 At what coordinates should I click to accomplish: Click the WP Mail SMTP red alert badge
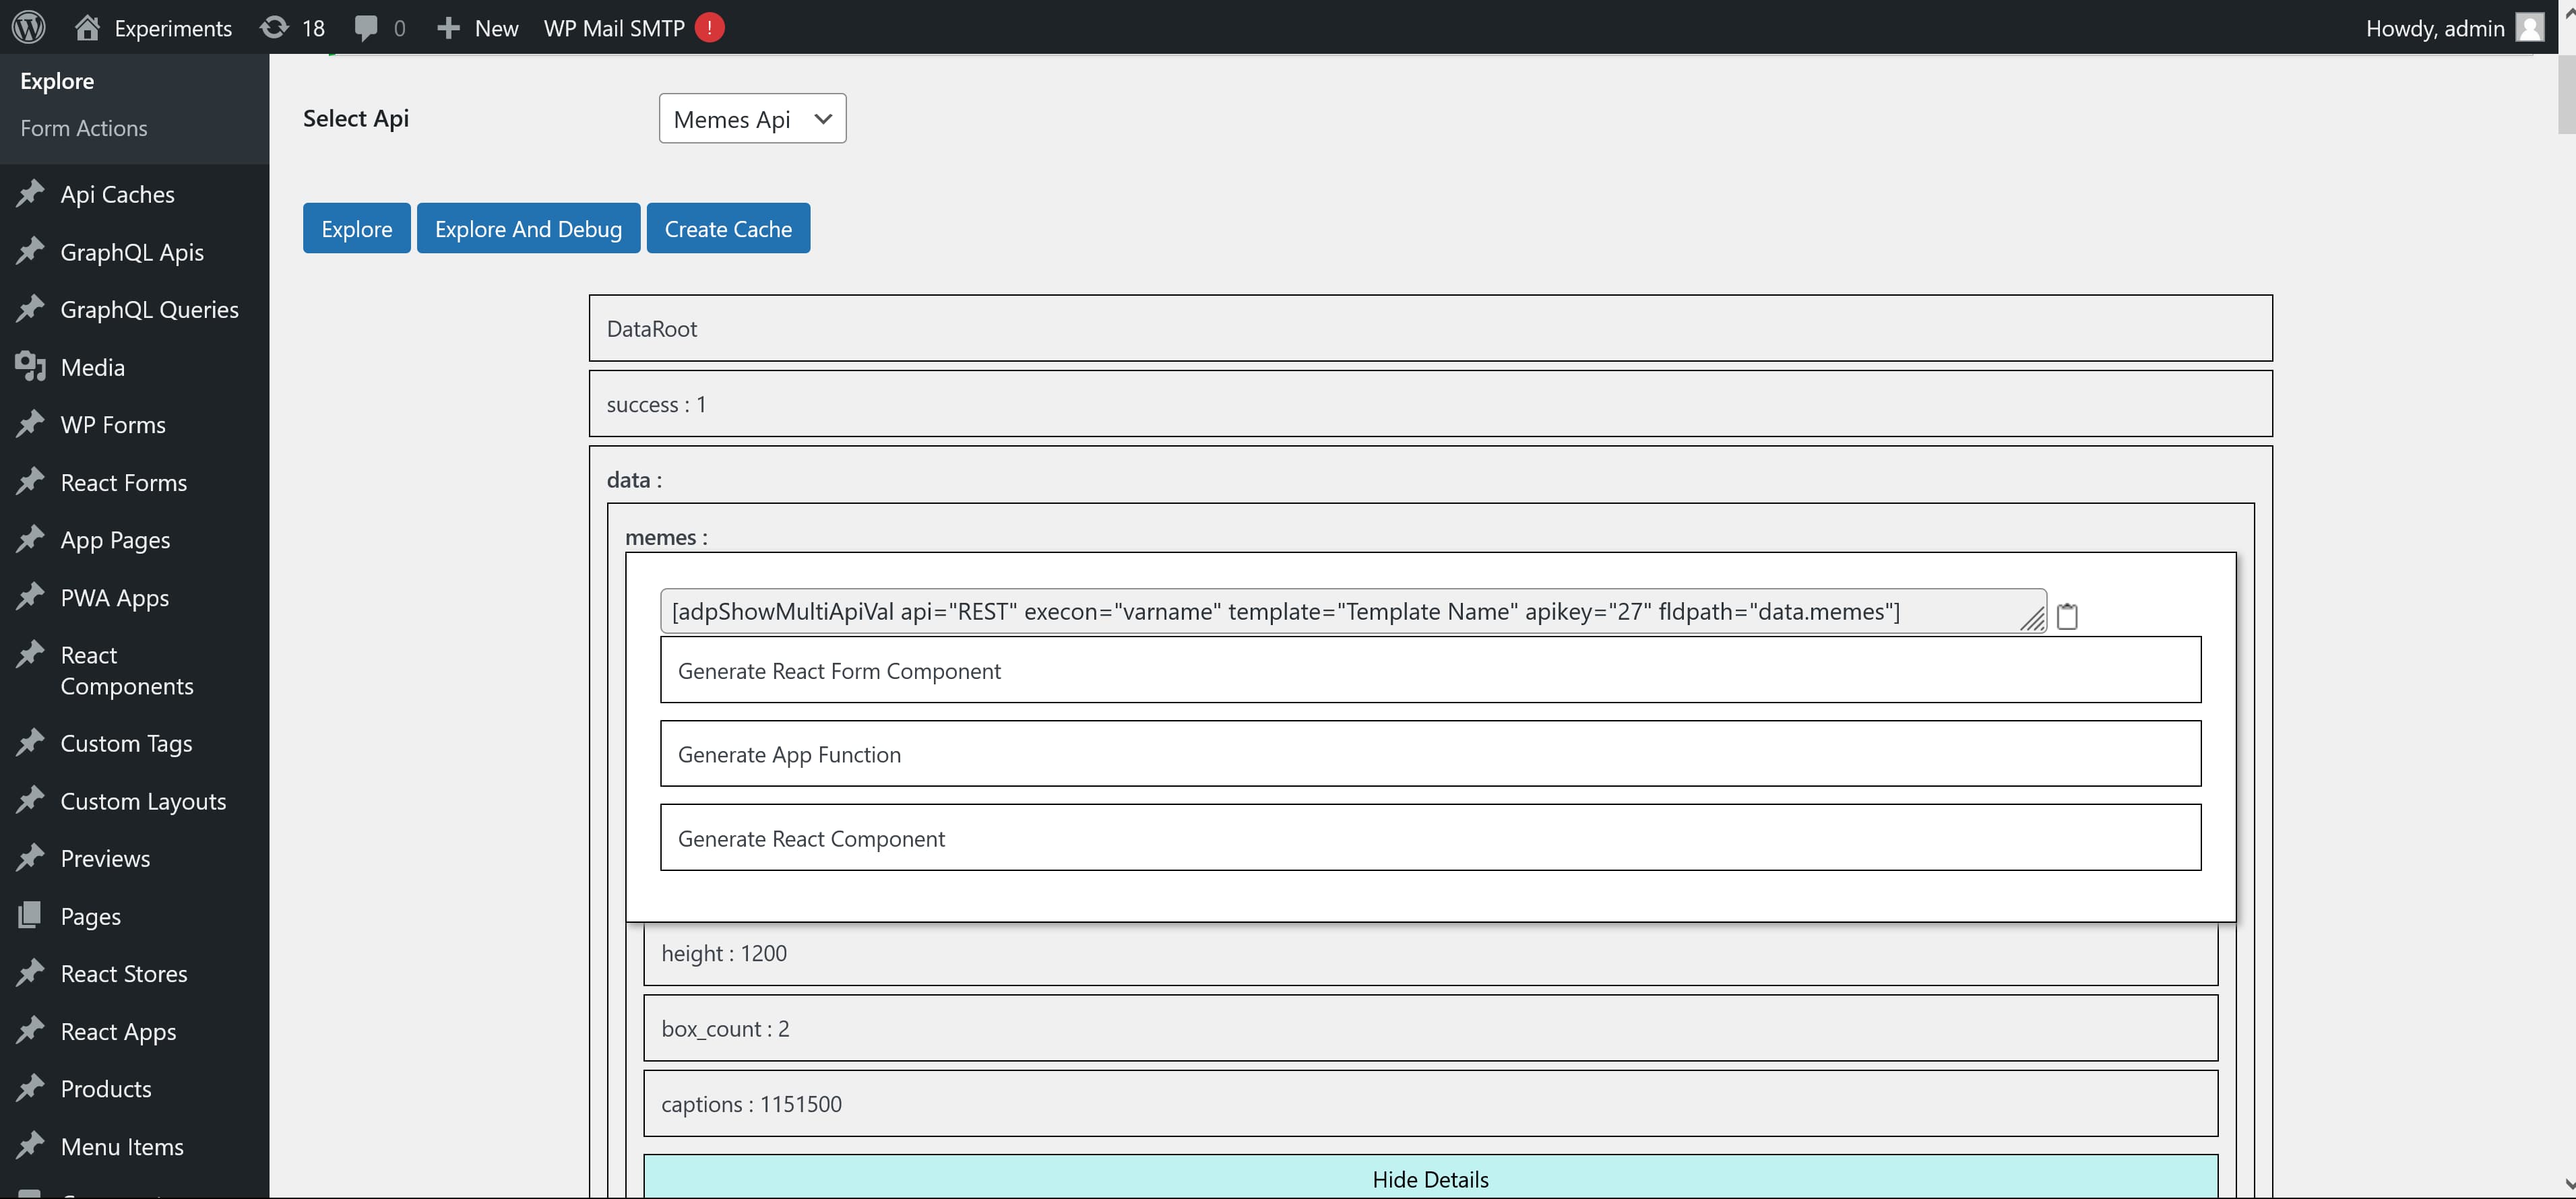pos(709,27)
